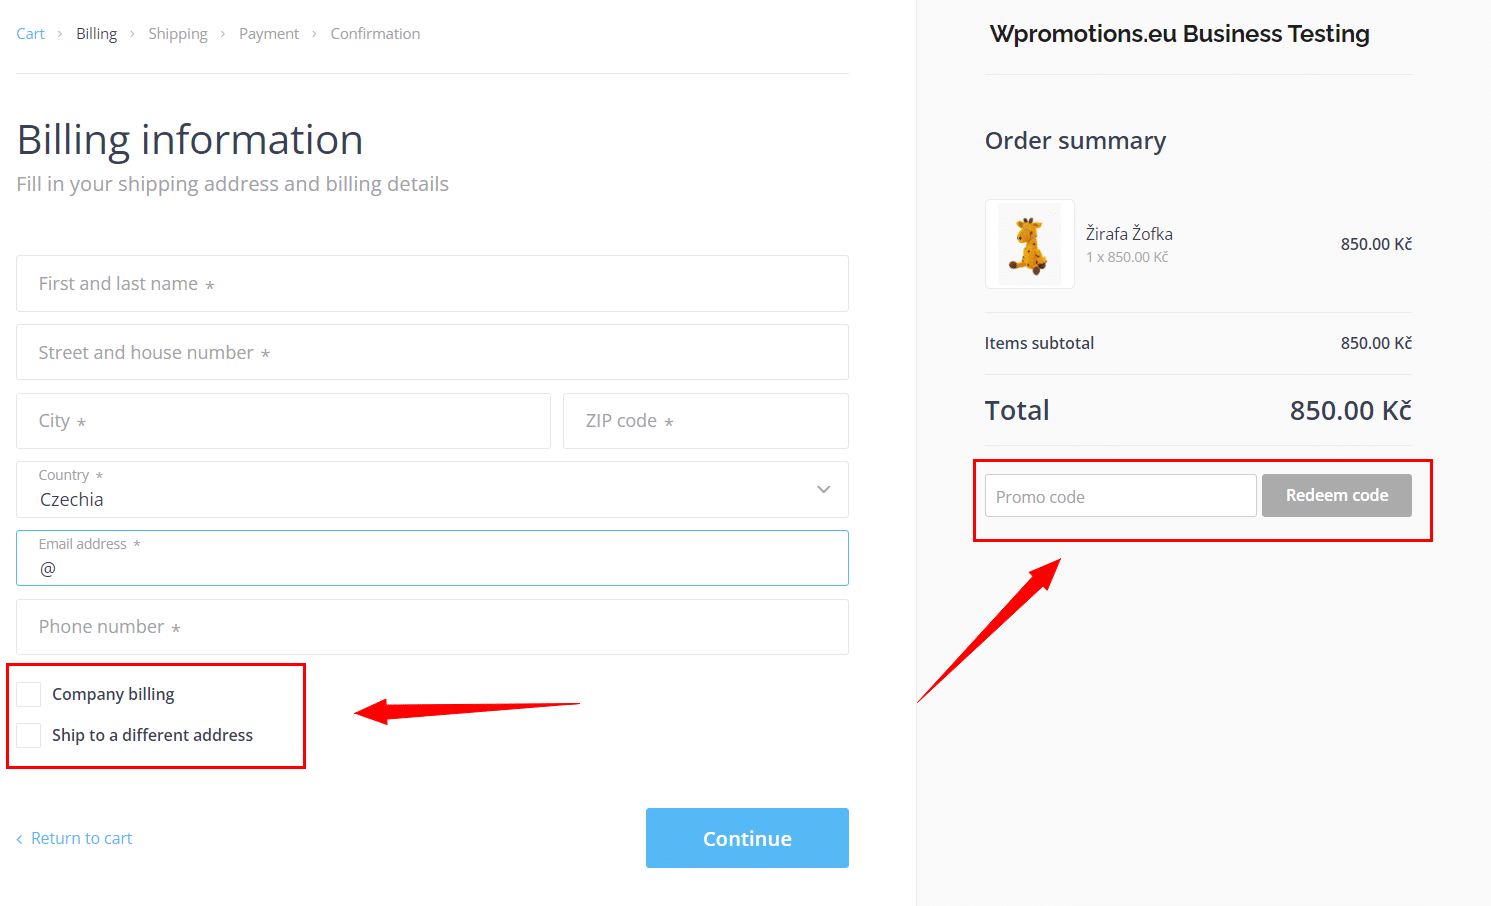1491x906 pixels.
Task: Open the Payment breadcrumb step
Action: 269,34
